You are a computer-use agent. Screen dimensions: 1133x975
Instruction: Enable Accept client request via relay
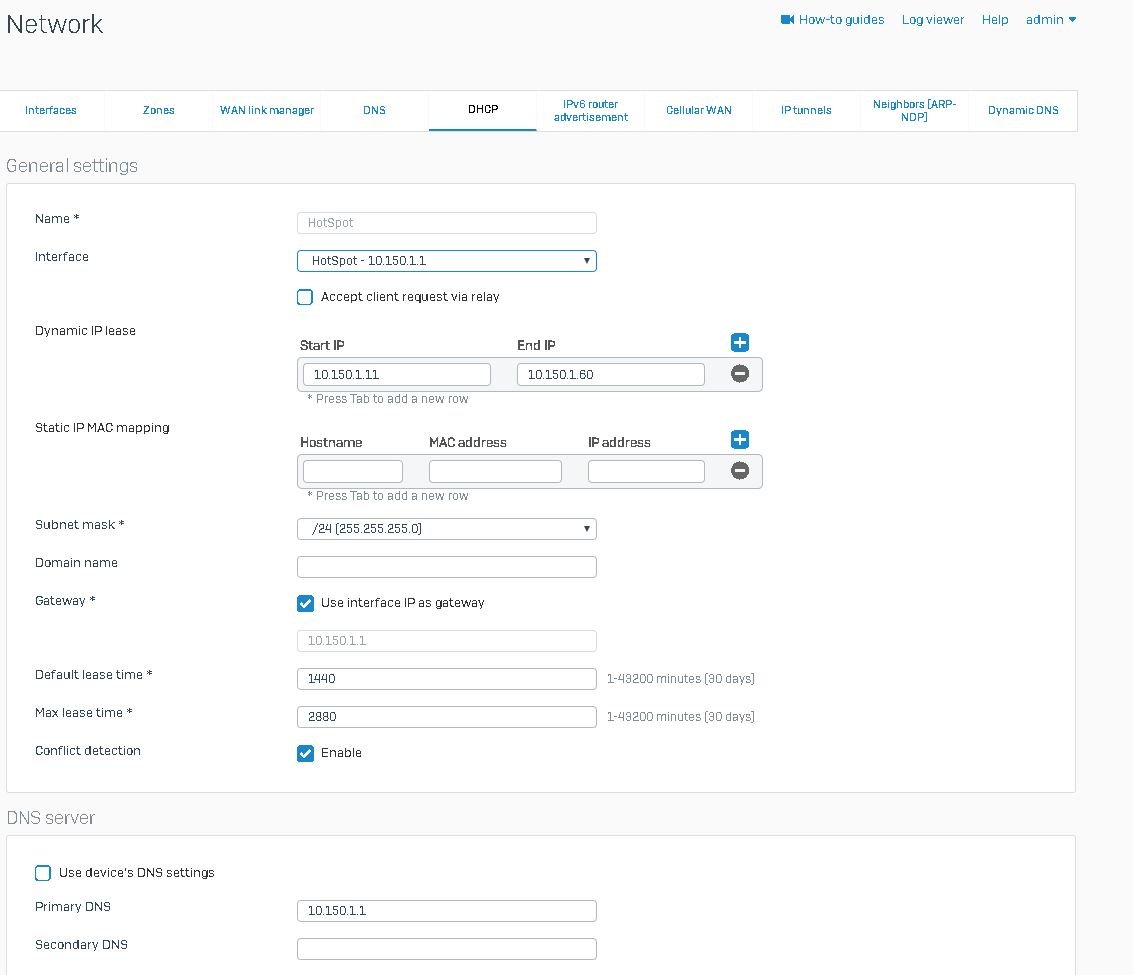coord(306,297)
